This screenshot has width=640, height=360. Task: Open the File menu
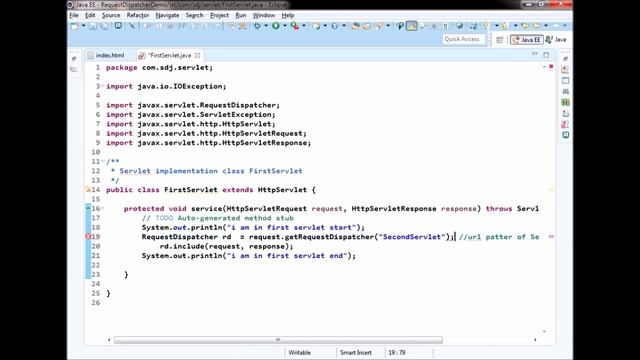click(x=74, y=15)
